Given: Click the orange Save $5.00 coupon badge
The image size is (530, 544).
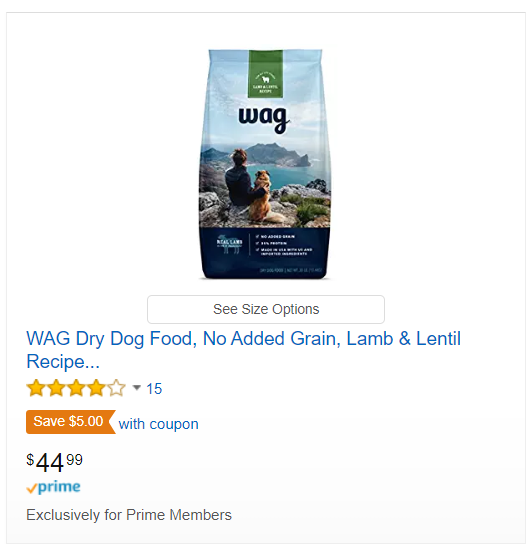Looking at the screenshot, I should (x=71, y=422).
